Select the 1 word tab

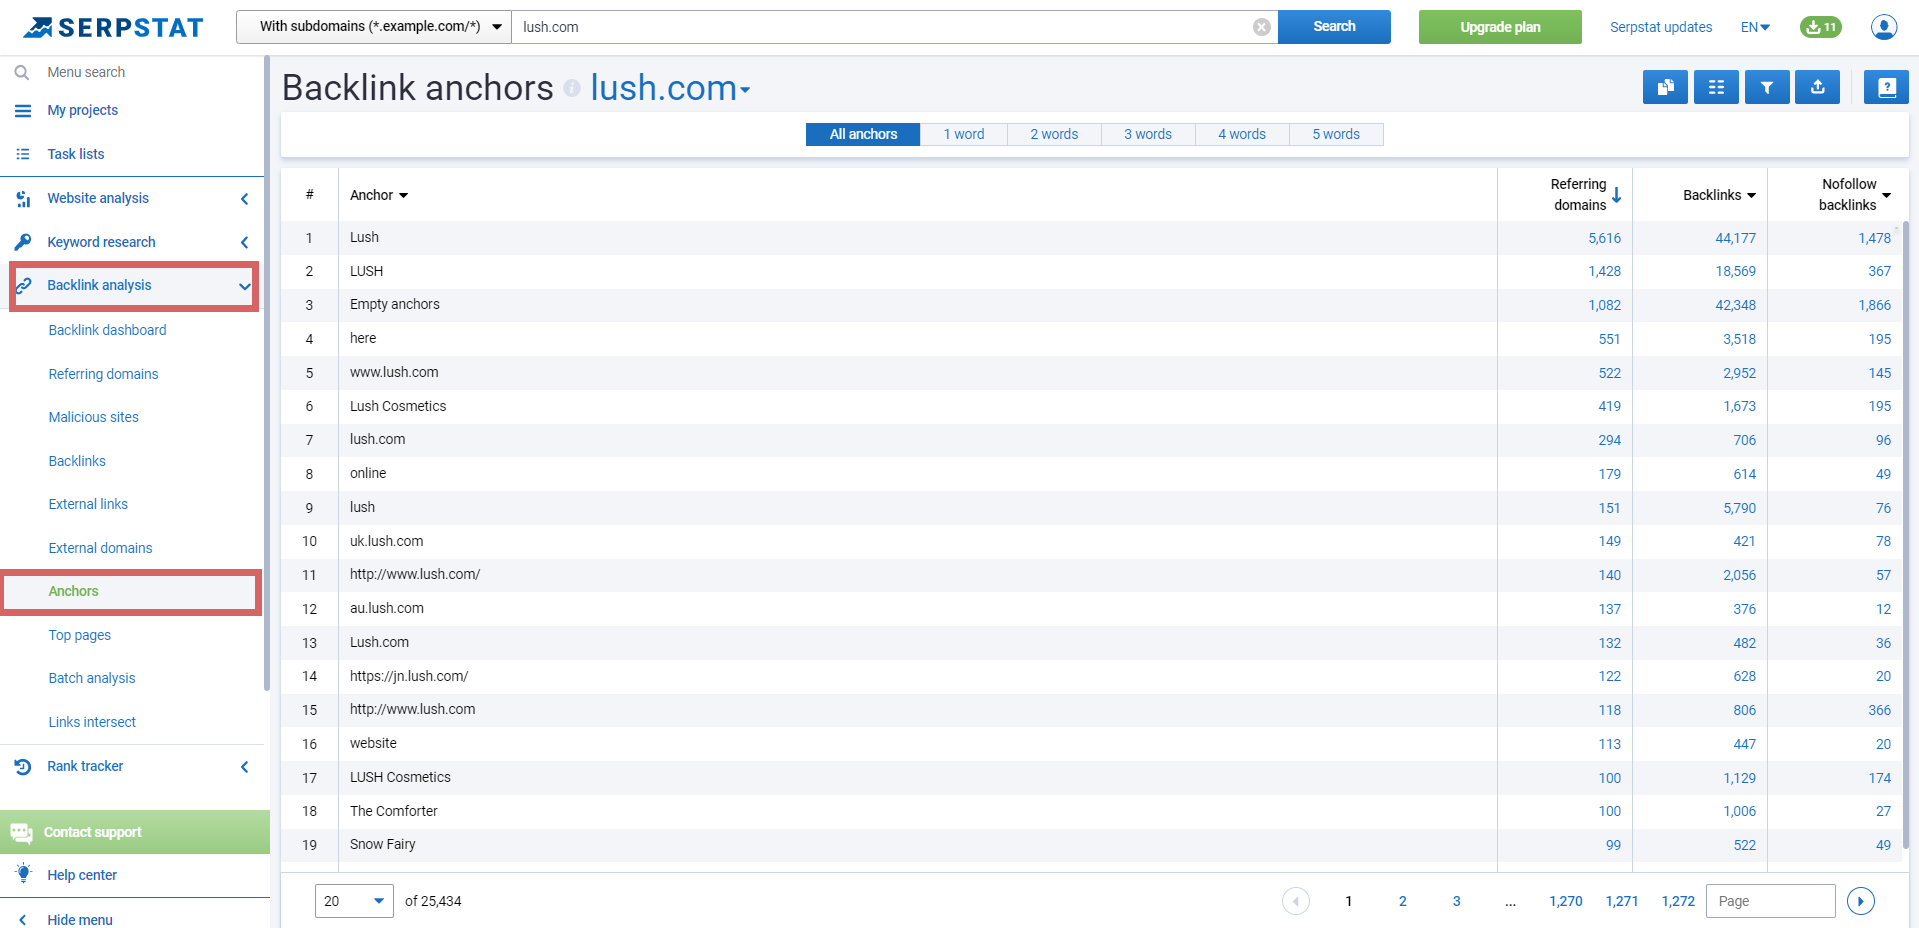coord(963,134)
